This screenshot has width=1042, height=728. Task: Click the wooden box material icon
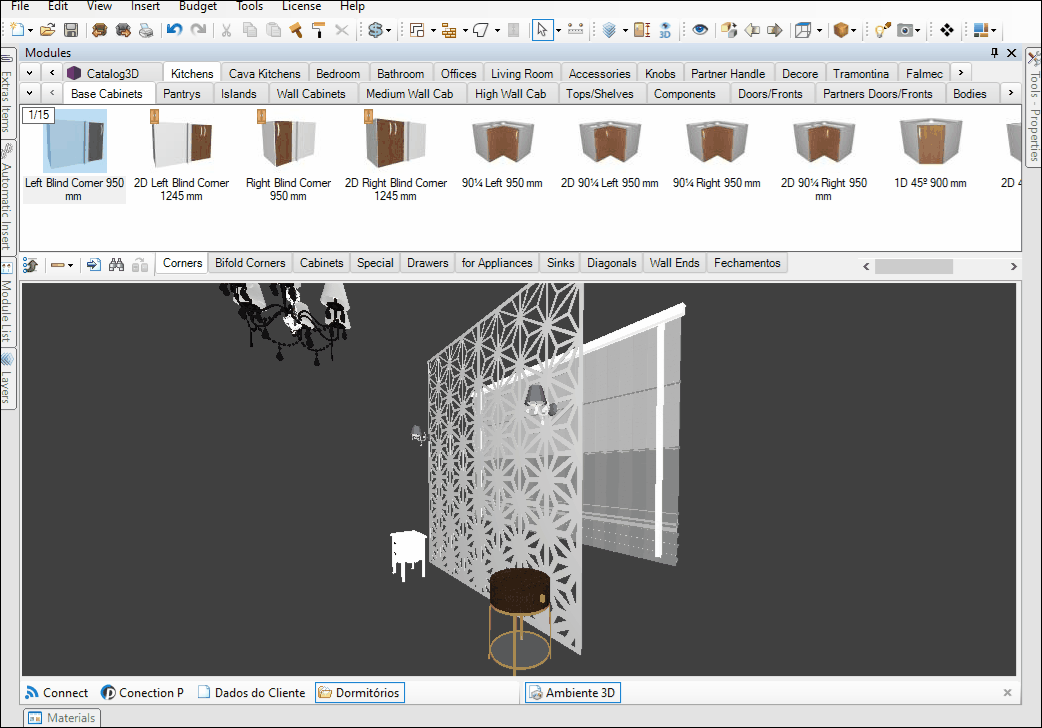click(x=841, y=30)
